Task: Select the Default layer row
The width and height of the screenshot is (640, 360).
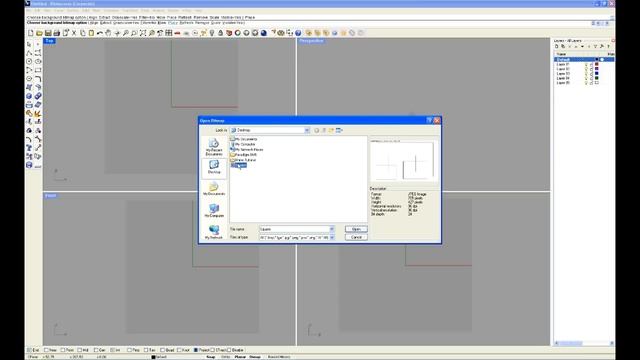Action: 584,60
